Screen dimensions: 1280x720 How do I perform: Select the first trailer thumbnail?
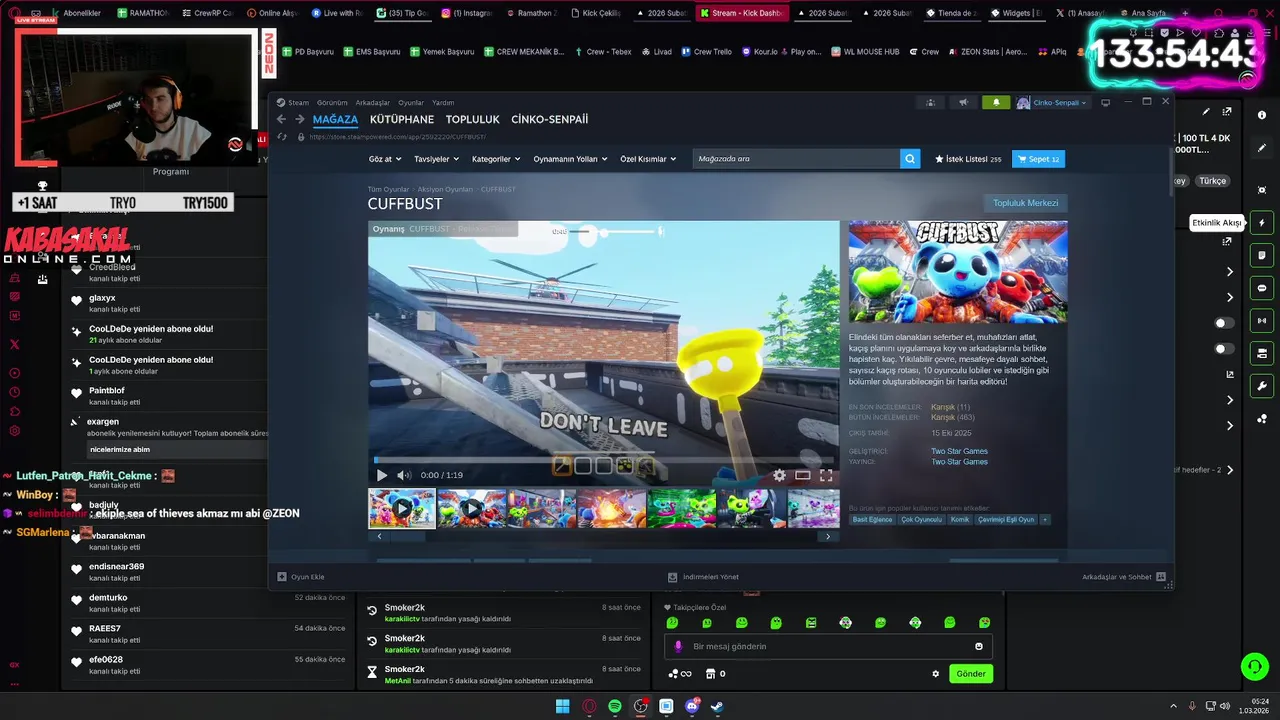[x=402, y=508]
